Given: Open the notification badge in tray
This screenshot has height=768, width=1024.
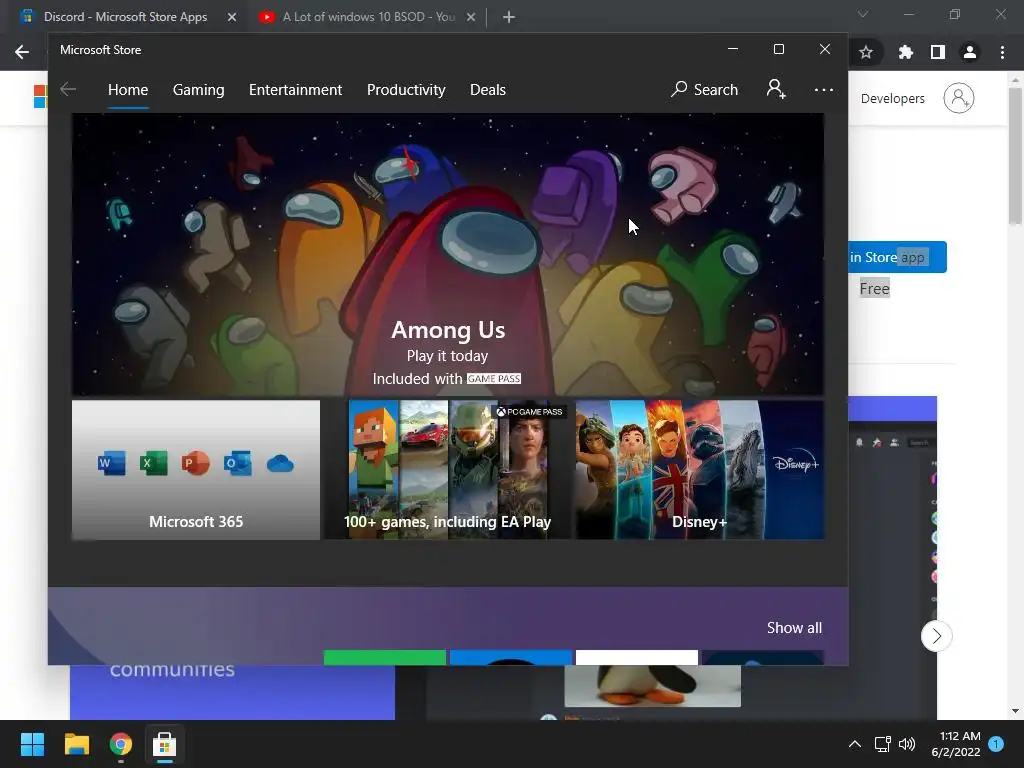Looking at the screenshot, I should (996, 743).
